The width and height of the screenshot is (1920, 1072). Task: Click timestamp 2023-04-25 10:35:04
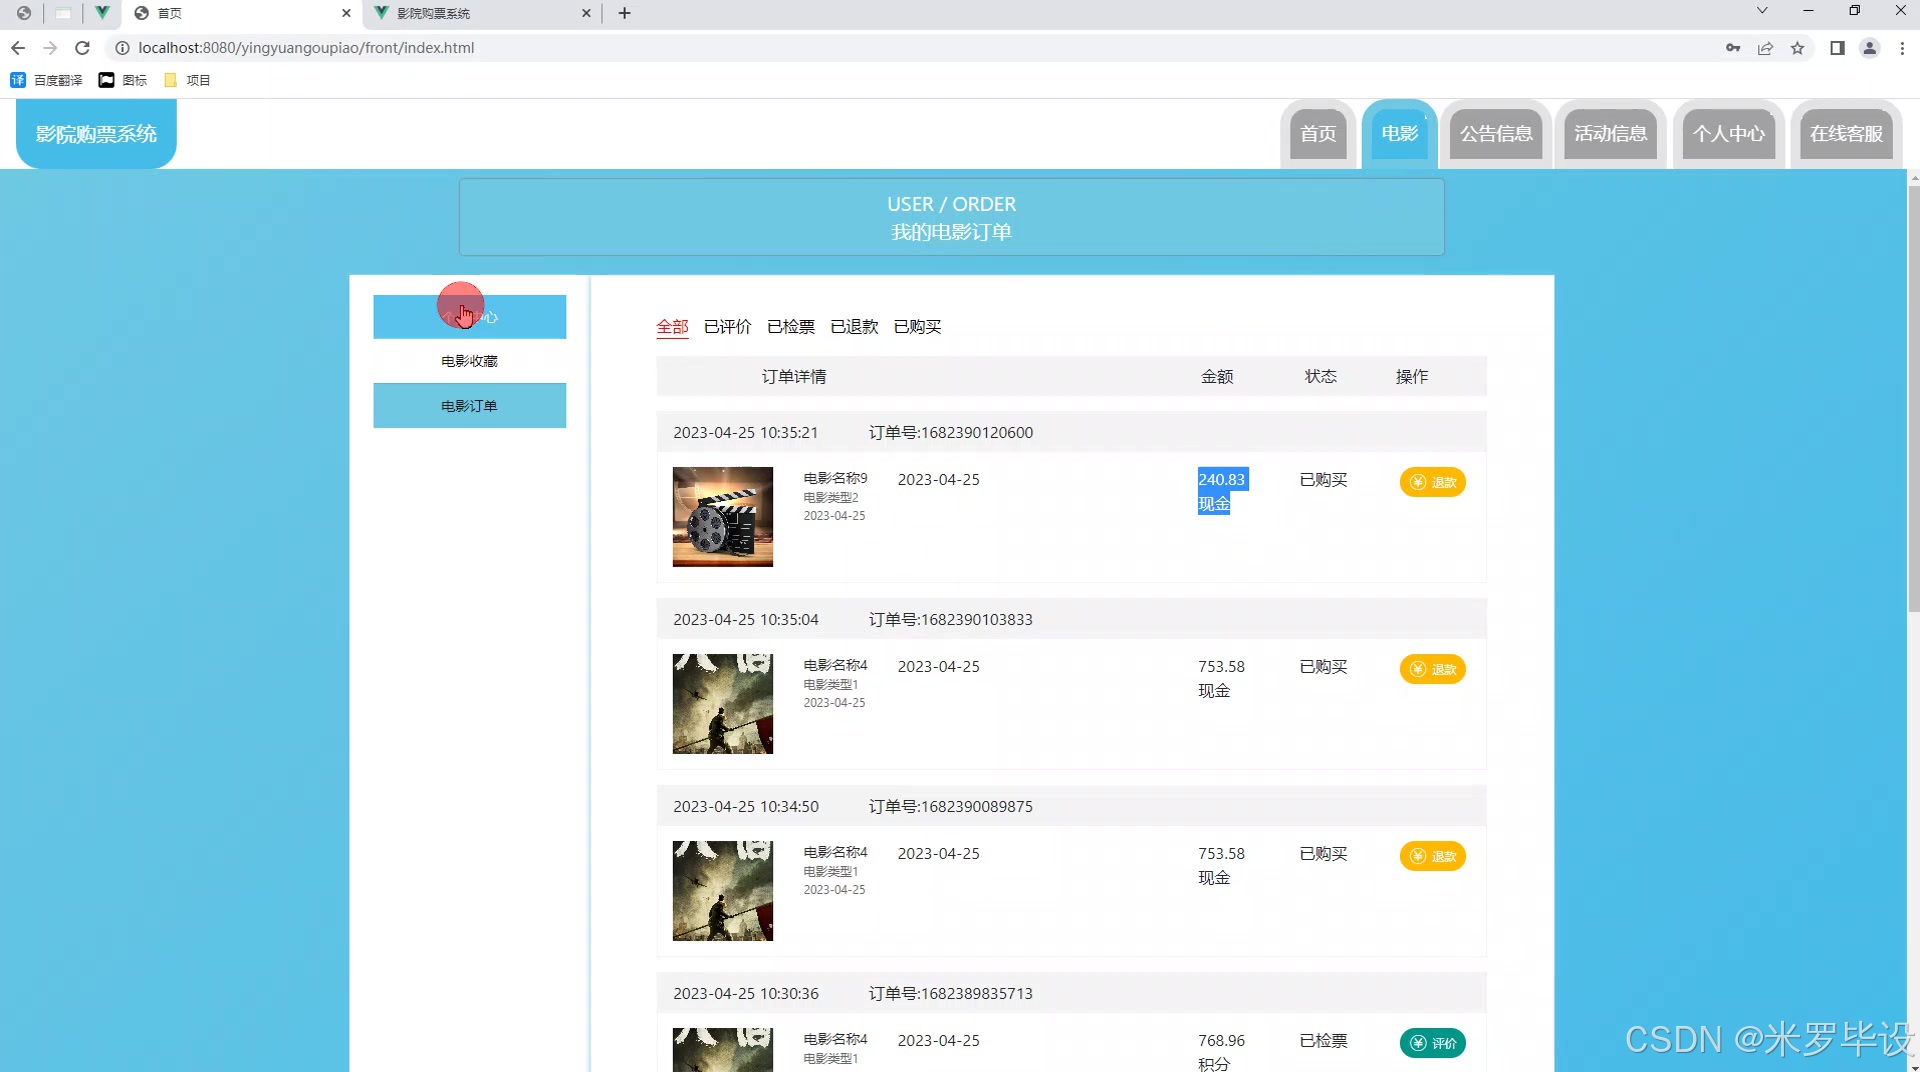pos(745,620)
